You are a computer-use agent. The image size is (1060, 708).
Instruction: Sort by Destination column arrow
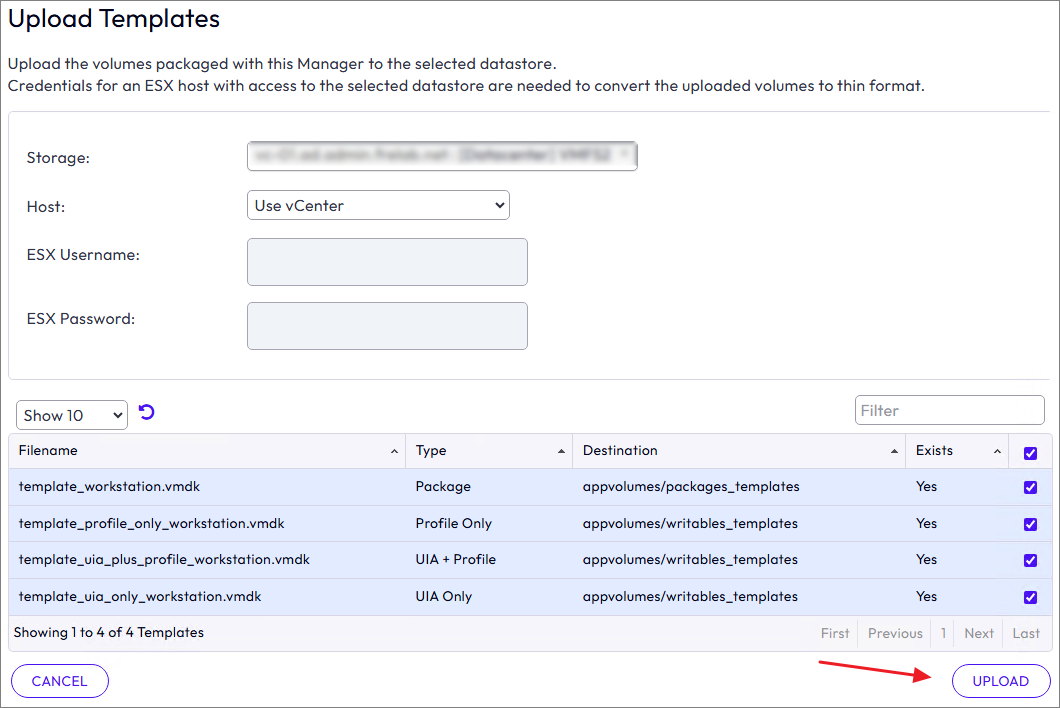(894, 452)
